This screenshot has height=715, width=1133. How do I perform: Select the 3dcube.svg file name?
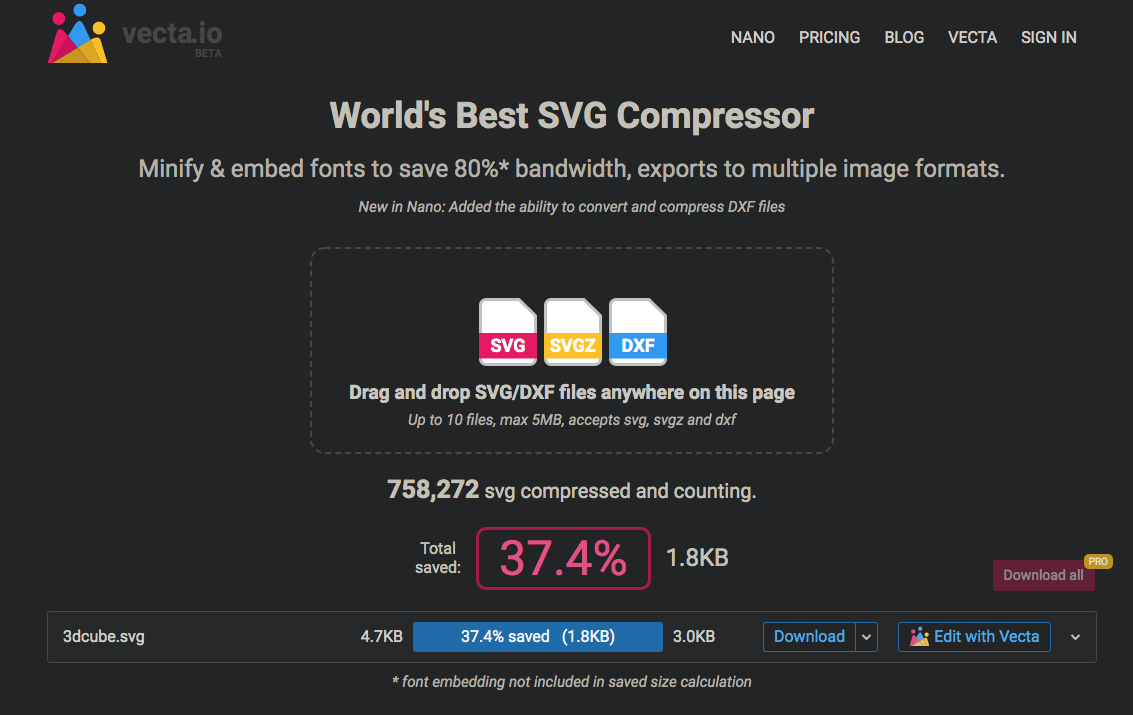[103, 636]
